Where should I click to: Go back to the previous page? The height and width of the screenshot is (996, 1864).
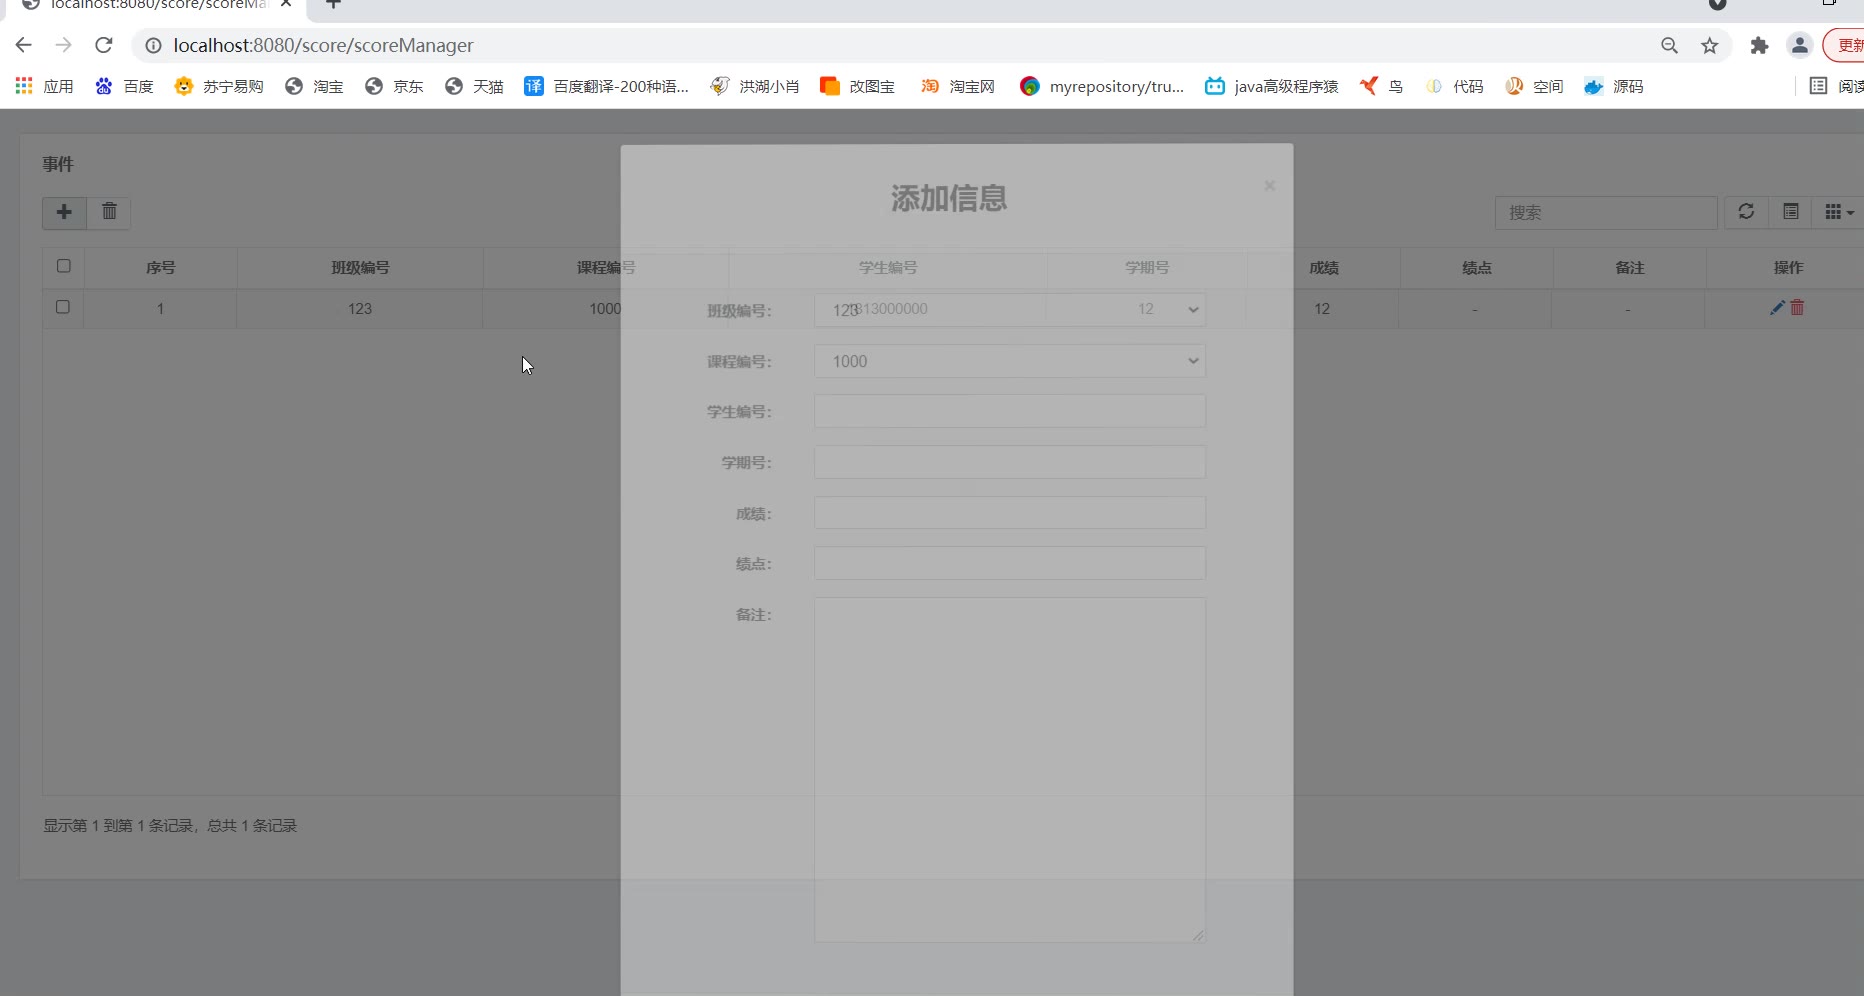click(x=24, y=45)
